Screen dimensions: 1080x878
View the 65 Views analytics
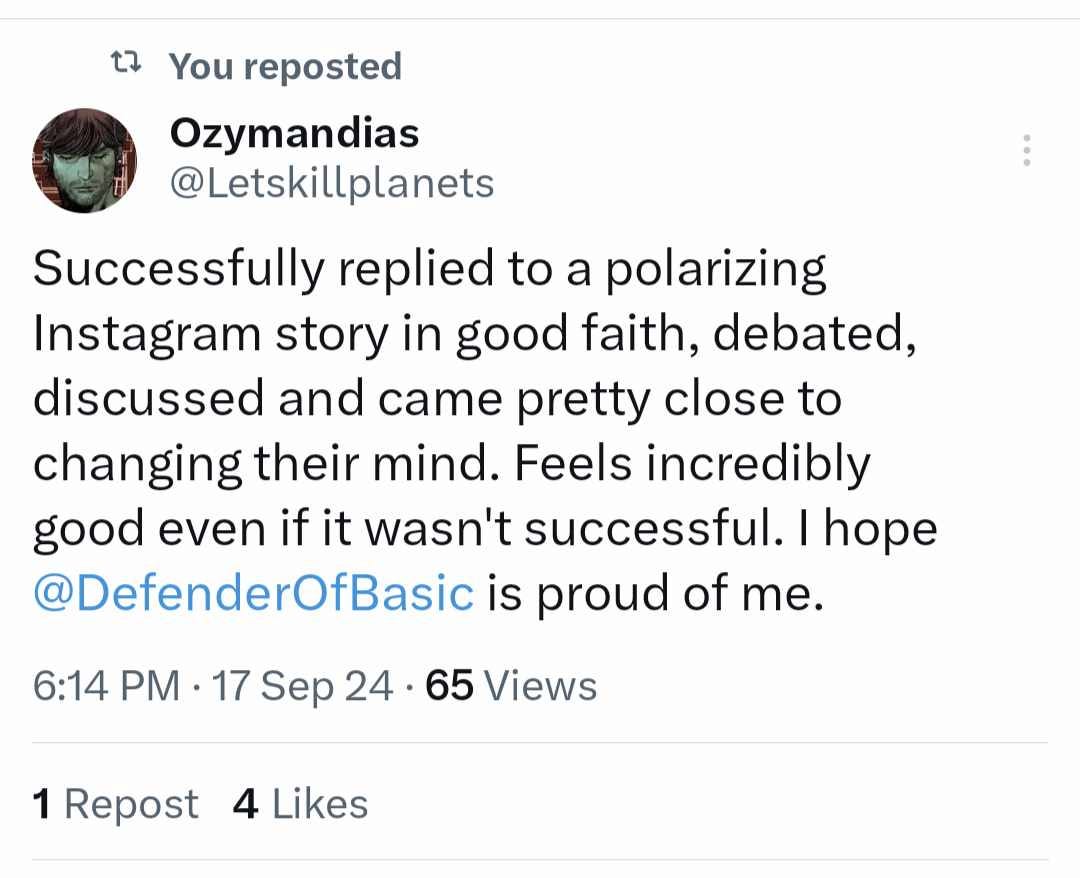pos(511,687)
